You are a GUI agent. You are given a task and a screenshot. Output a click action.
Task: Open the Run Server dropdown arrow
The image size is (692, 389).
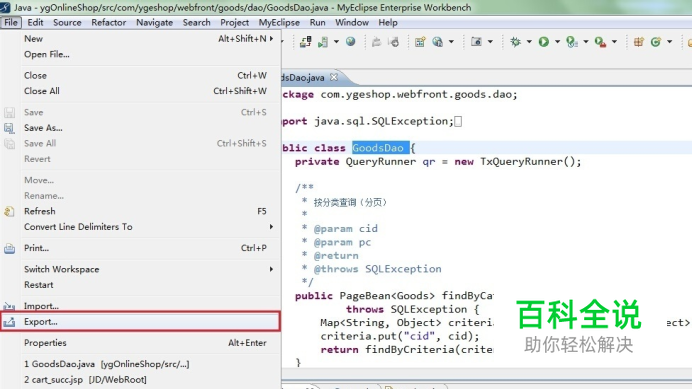click(336, 42)
